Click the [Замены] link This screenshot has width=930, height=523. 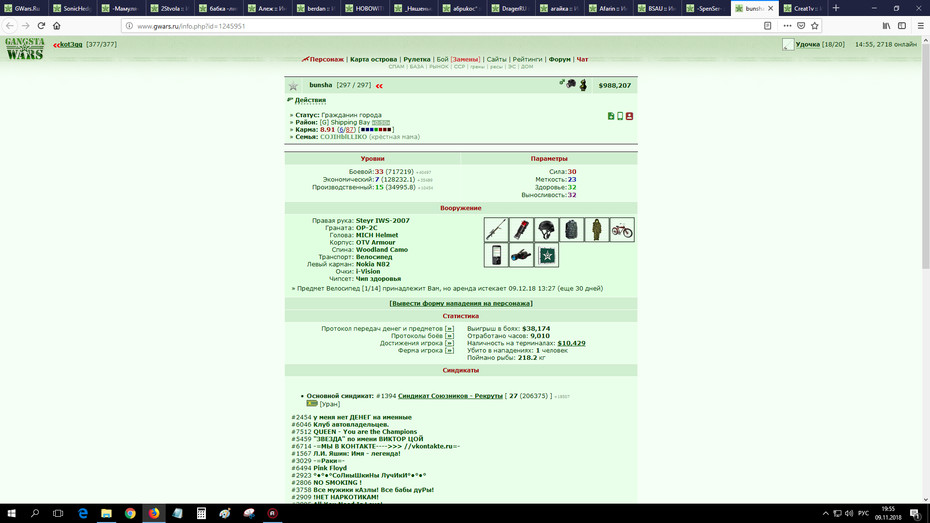[465, 59]
